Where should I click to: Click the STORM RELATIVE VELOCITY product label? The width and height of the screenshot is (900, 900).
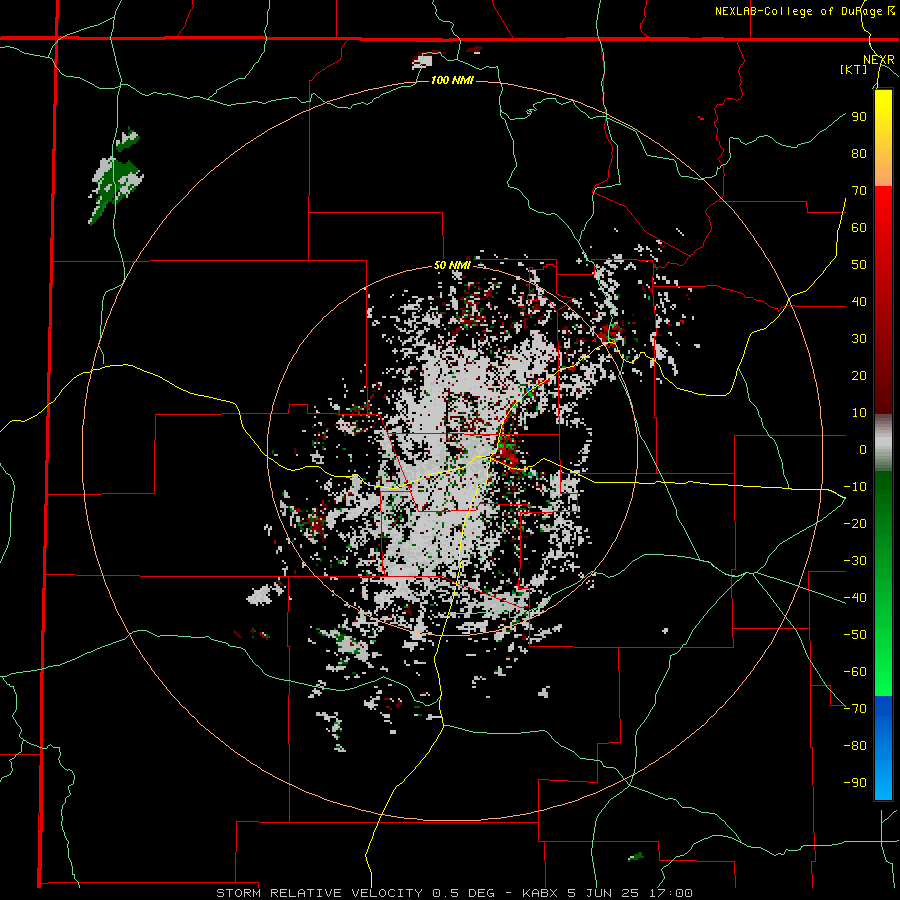320,893
